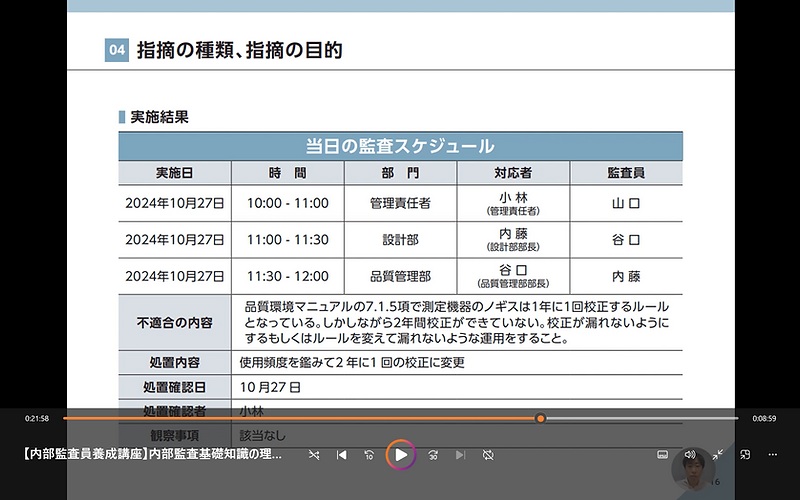Click the heading 指摘の種類、指摘の目的

239,50
